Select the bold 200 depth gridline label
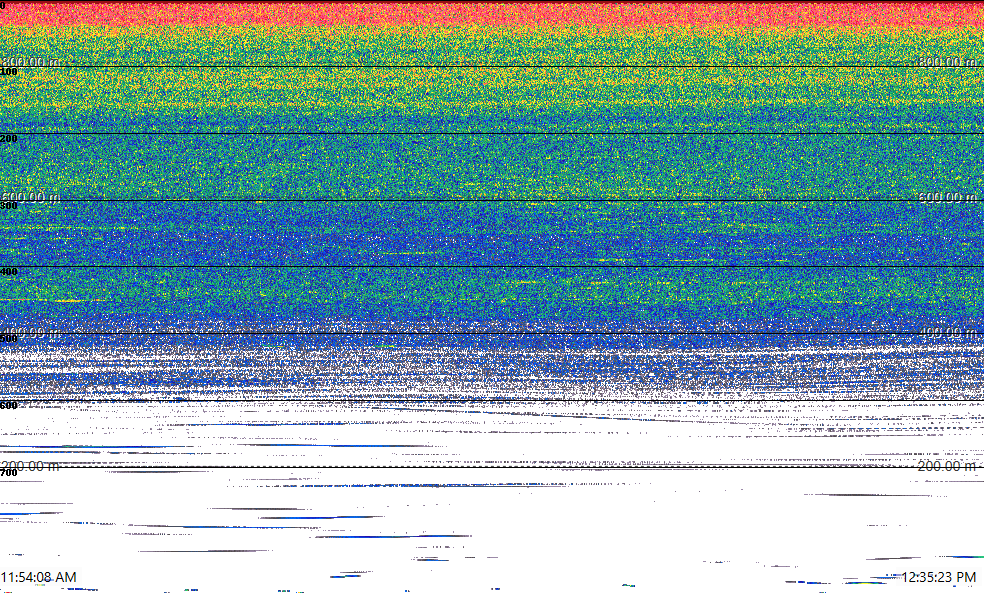Viewport: 984px width, 594px height. (x=9, y=139)
